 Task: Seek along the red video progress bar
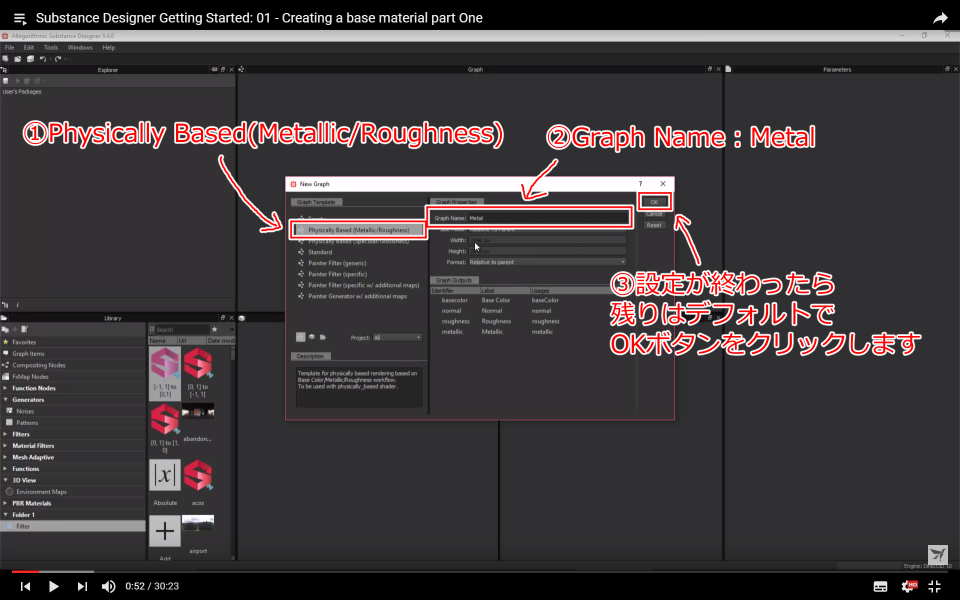click(x=480, y=571)
